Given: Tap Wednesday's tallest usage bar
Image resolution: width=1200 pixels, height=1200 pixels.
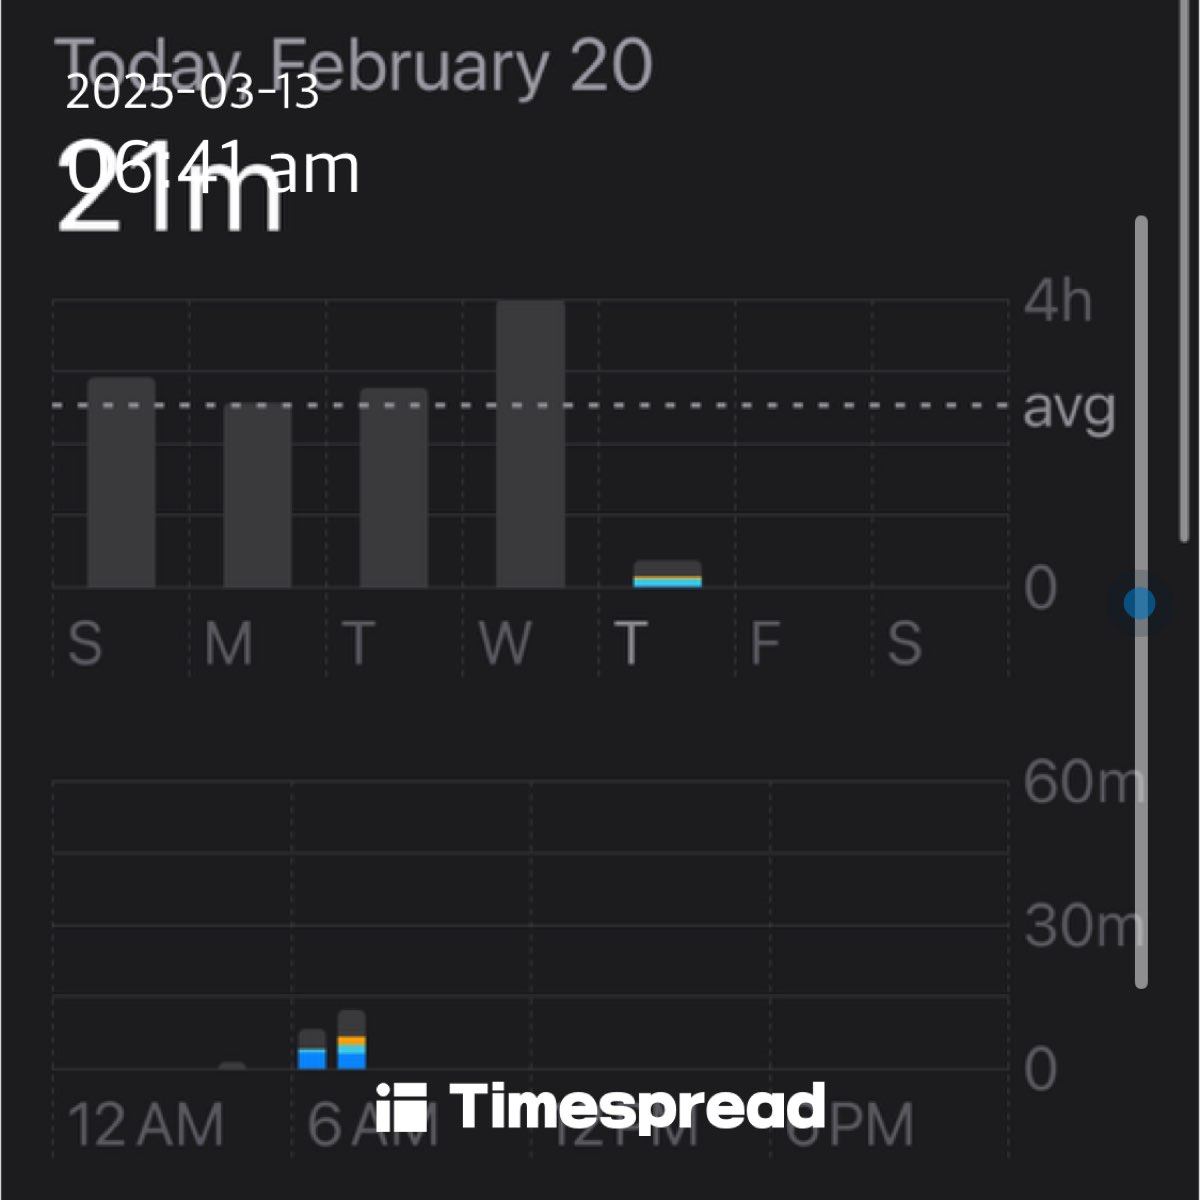Looking at the screenshot, I should (530, 444).
